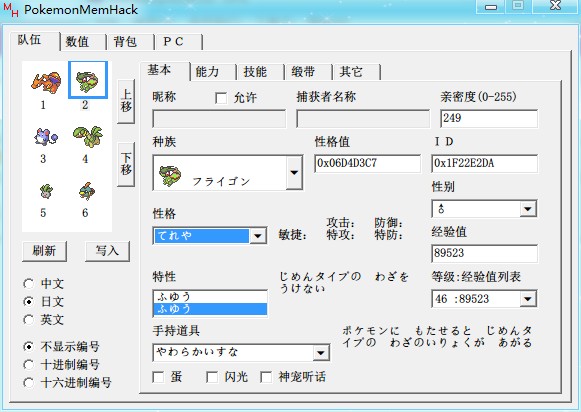Choose 十进制编号 radio option
581x412 pixels.
tap(29, 365)
